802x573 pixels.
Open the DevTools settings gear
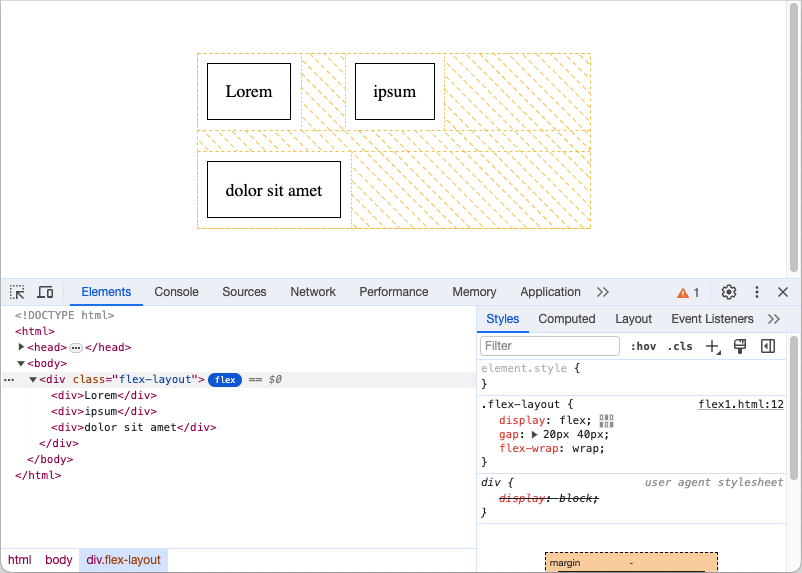[729, 292]
